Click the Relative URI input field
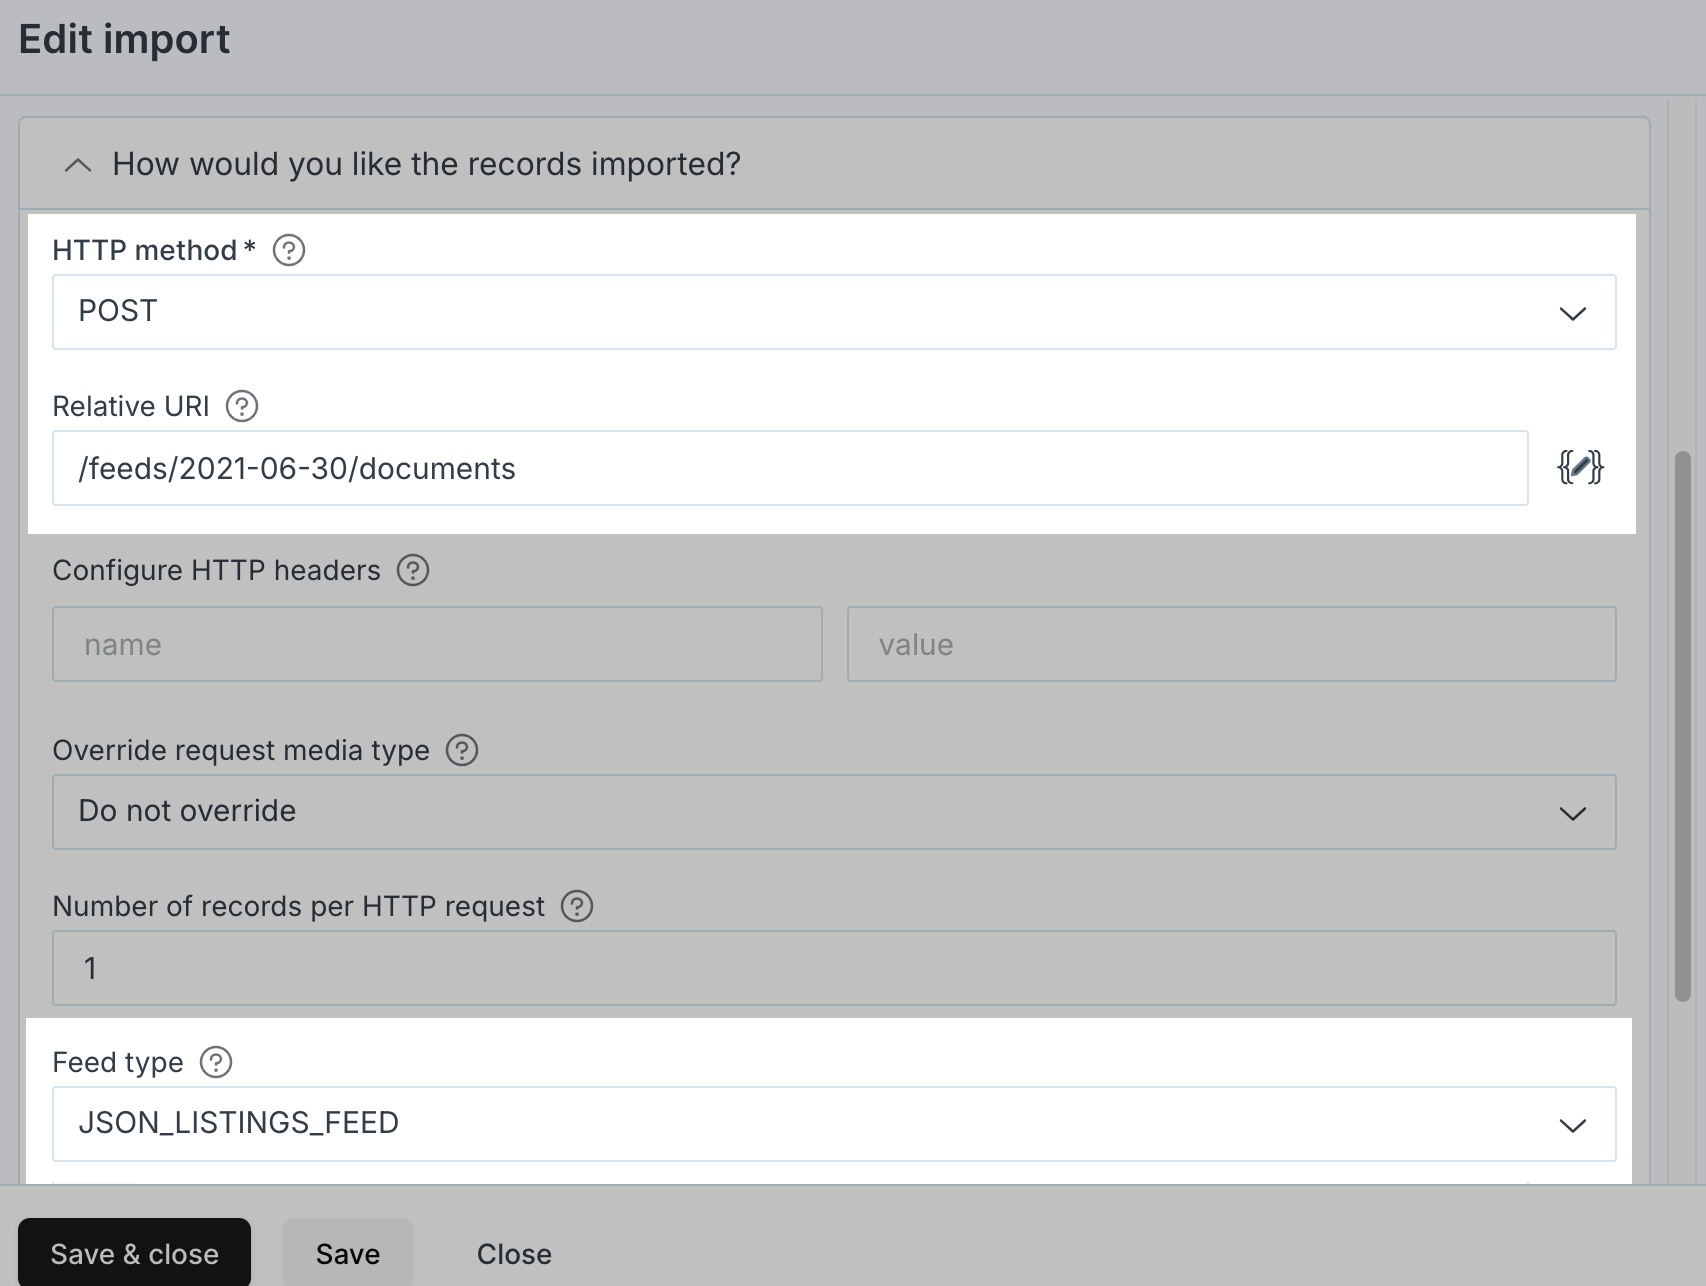The height and width of the screenshot is (1286, 1706). tap(789, 468)
